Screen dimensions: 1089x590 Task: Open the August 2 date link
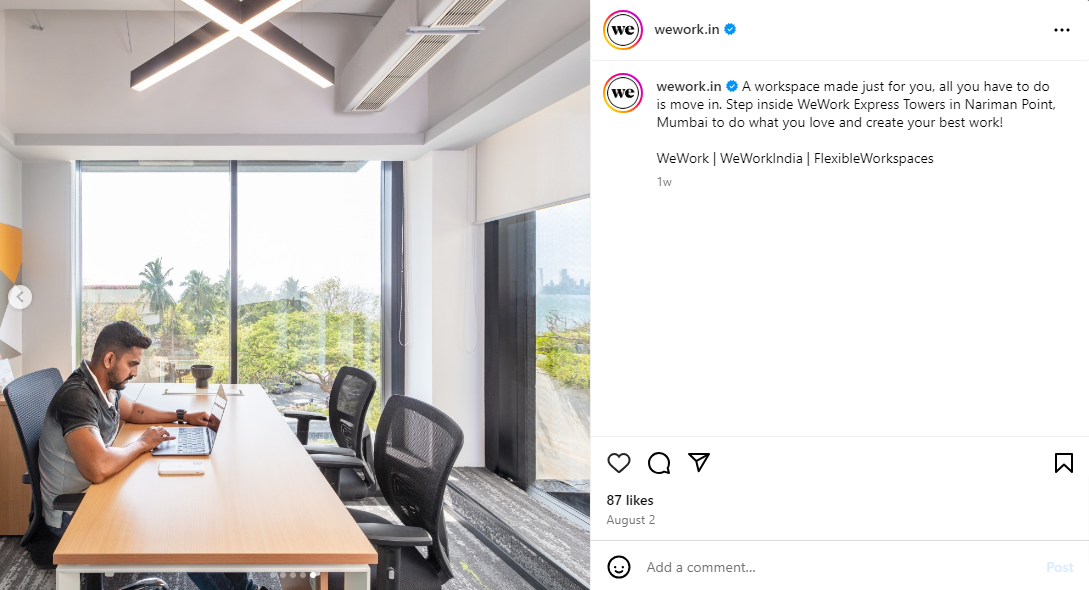[631, 520]
